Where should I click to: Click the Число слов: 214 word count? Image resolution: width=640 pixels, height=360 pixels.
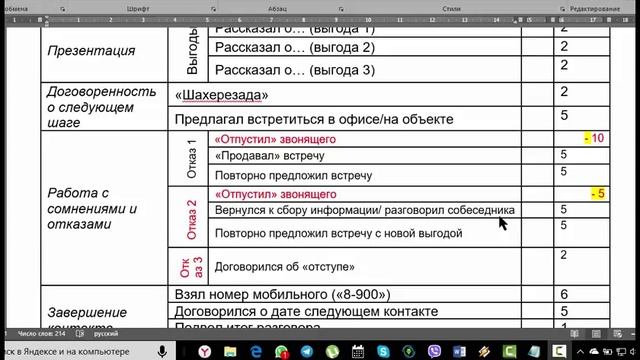click(x=41, y=334)
